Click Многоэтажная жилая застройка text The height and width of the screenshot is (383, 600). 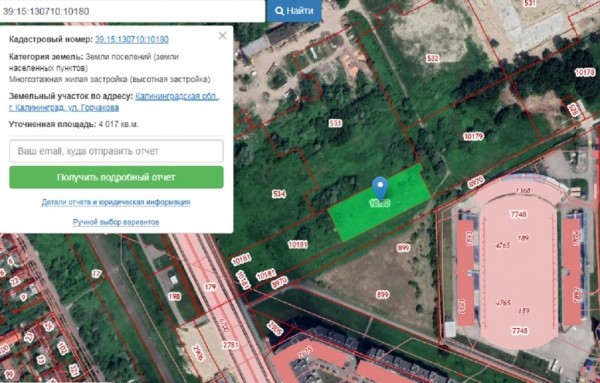coord(109,79)
